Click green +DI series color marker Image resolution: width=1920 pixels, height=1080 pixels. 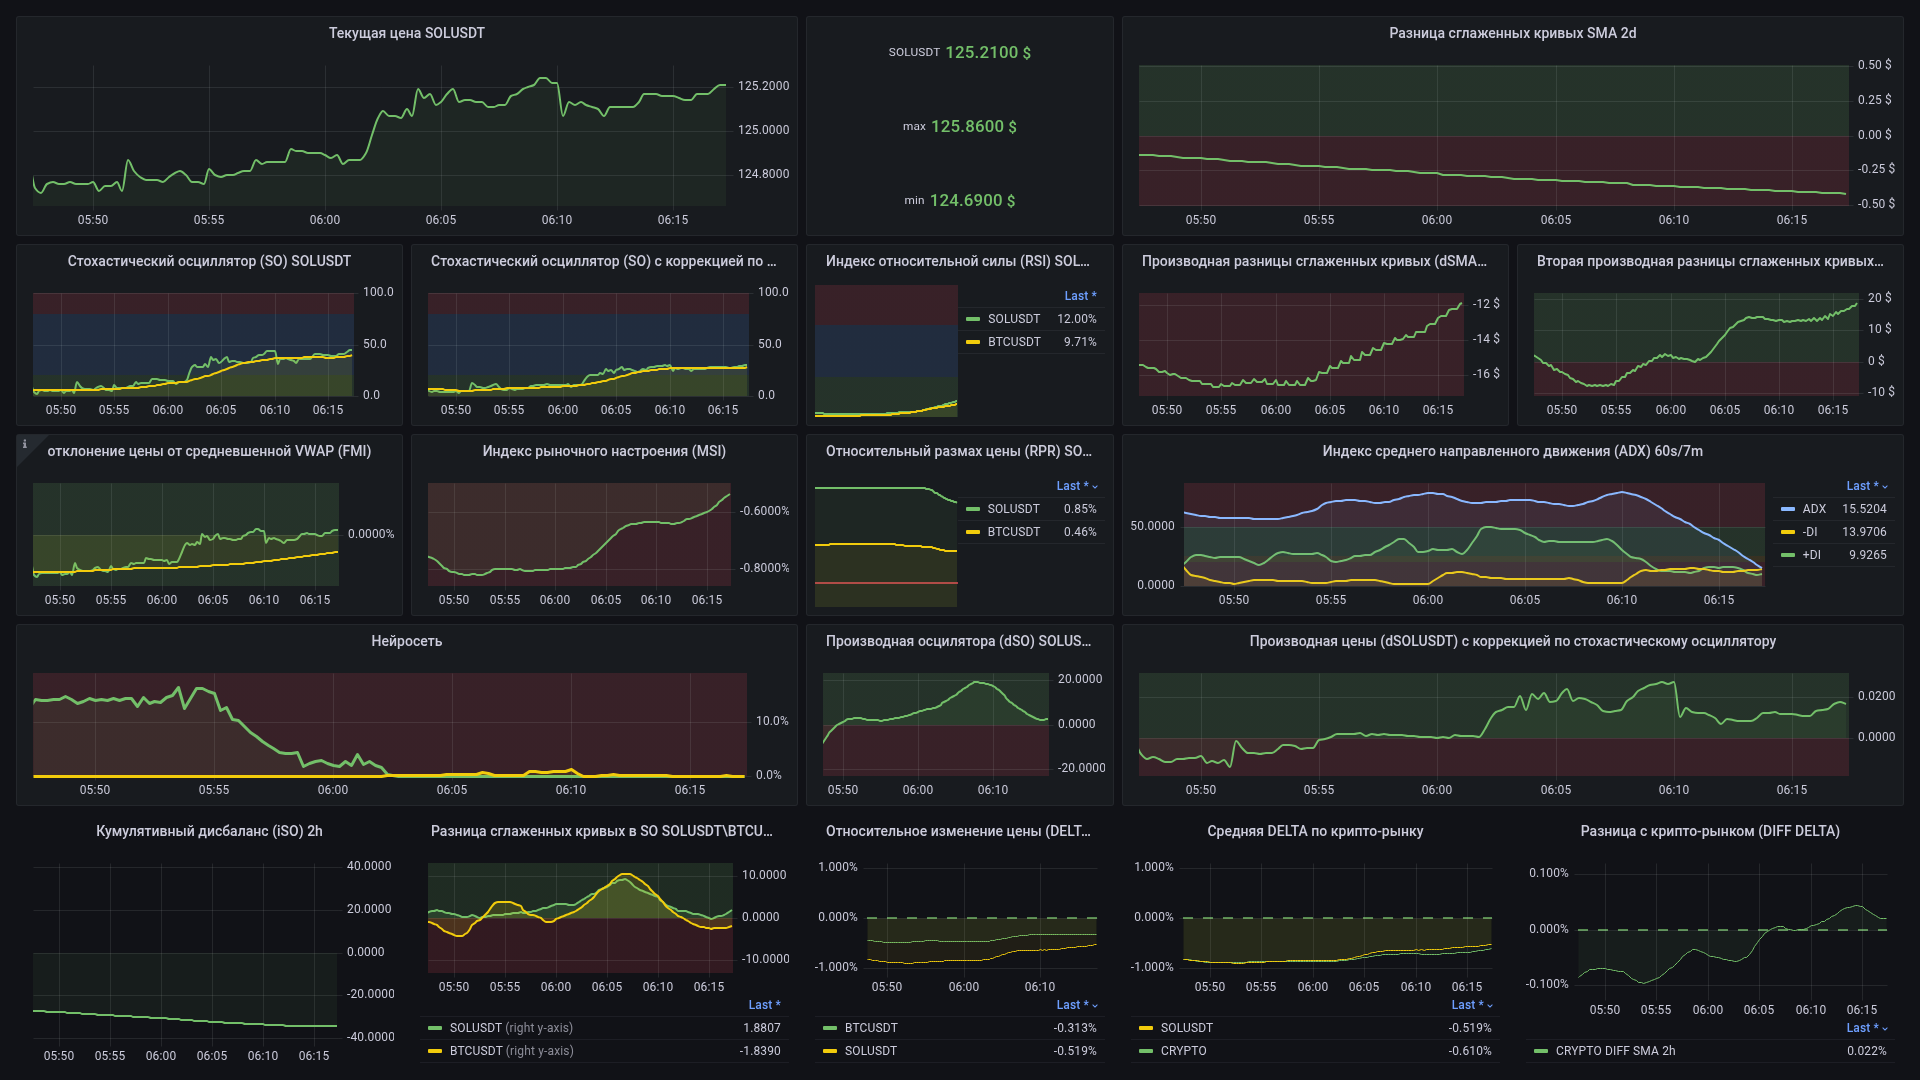(x=1788, y=555)
